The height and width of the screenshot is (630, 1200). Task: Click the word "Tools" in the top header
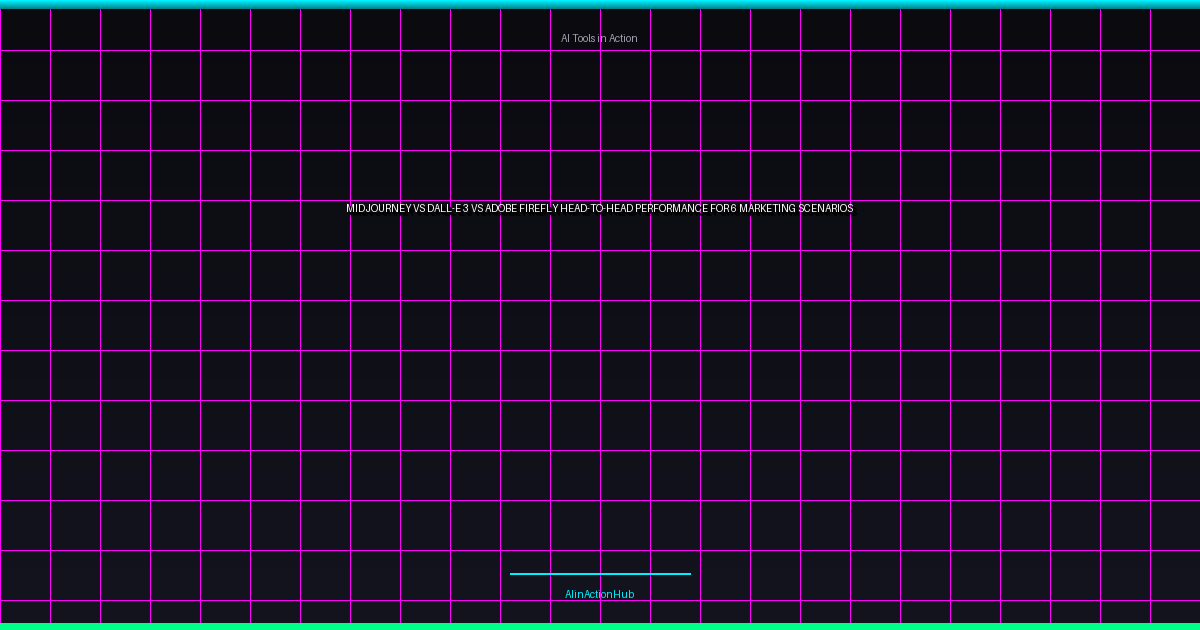[x=584, y=38]
